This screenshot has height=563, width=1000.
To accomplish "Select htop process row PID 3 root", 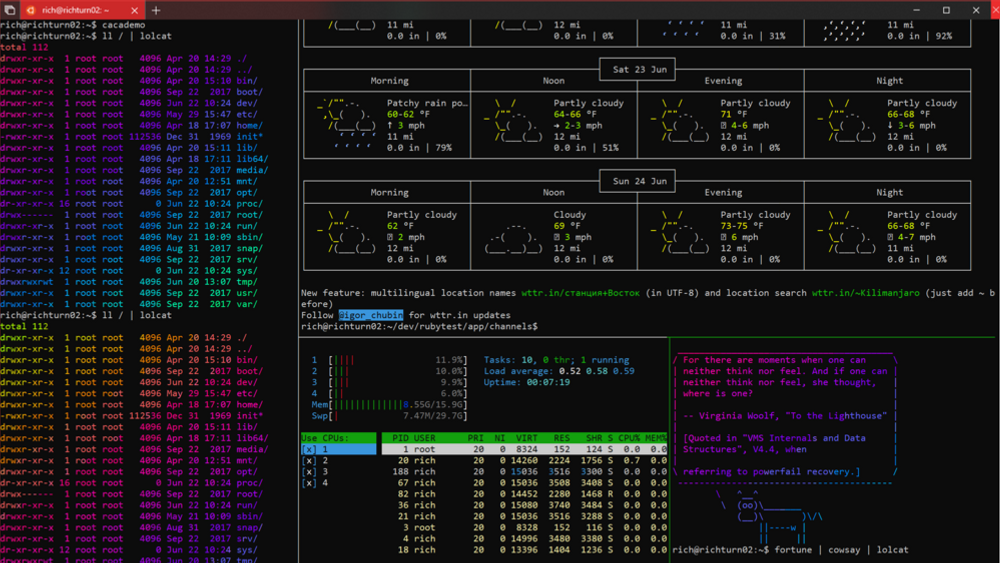I will pos(524,527).
